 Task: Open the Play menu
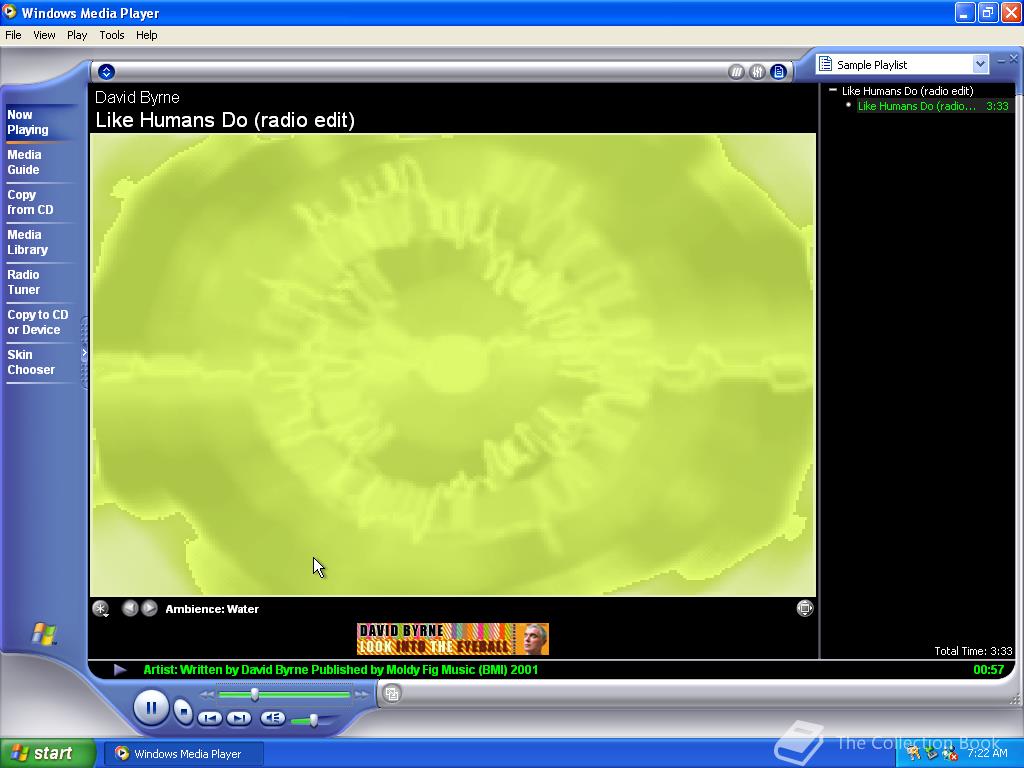(77, 35)
